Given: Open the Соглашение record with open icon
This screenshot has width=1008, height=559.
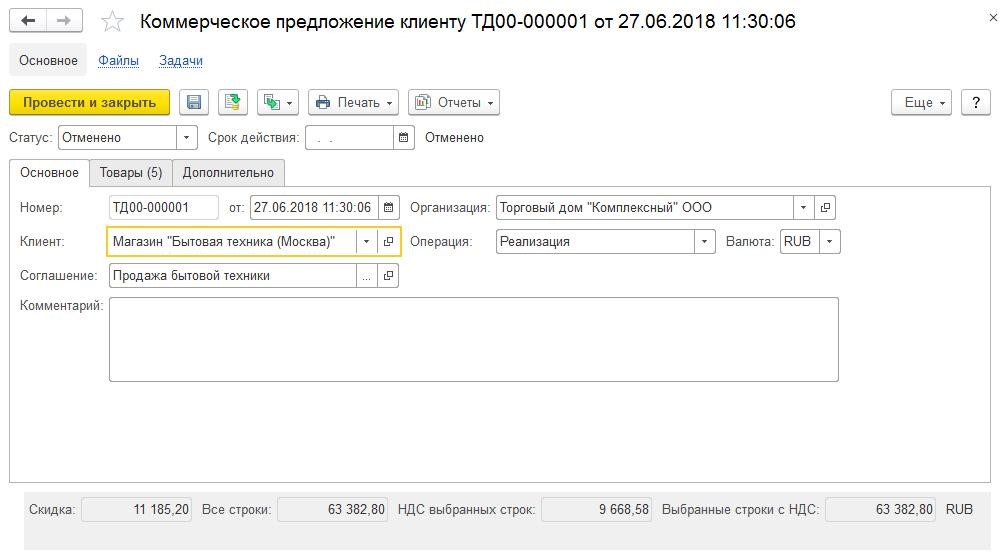Looking at the screenshot, I should tap(388, 276).
